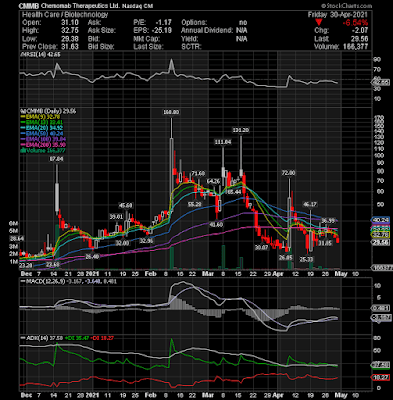Click the EMA(50) blue legend entry
The width and height of the screenshot is (393, 400).
click(x=42, y=133)
